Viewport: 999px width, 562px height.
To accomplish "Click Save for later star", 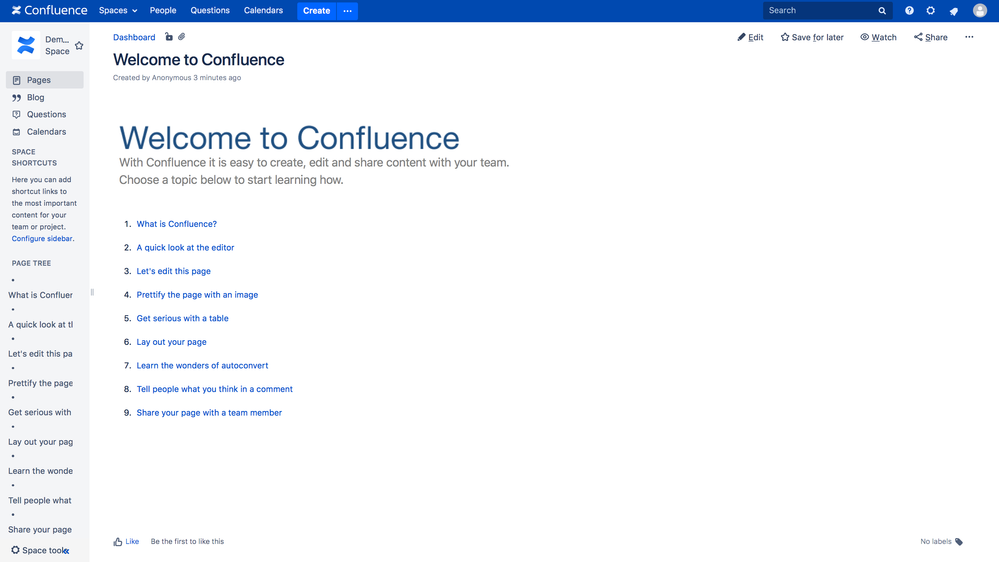I will (812, 37).
